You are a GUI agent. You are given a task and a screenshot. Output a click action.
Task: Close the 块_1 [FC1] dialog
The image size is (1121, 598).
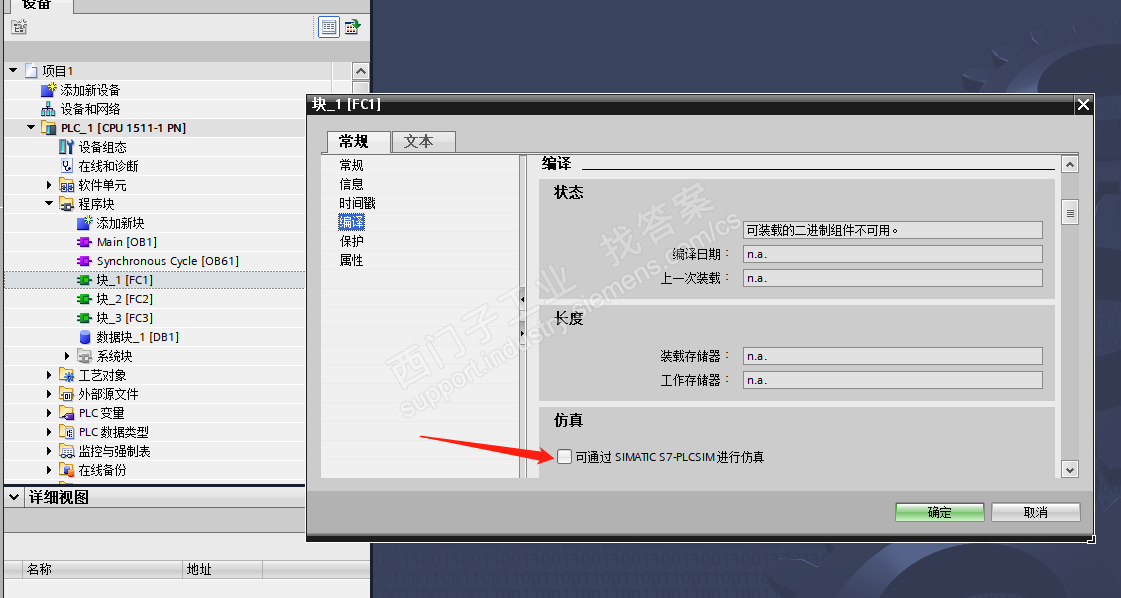coord(1084,105)
